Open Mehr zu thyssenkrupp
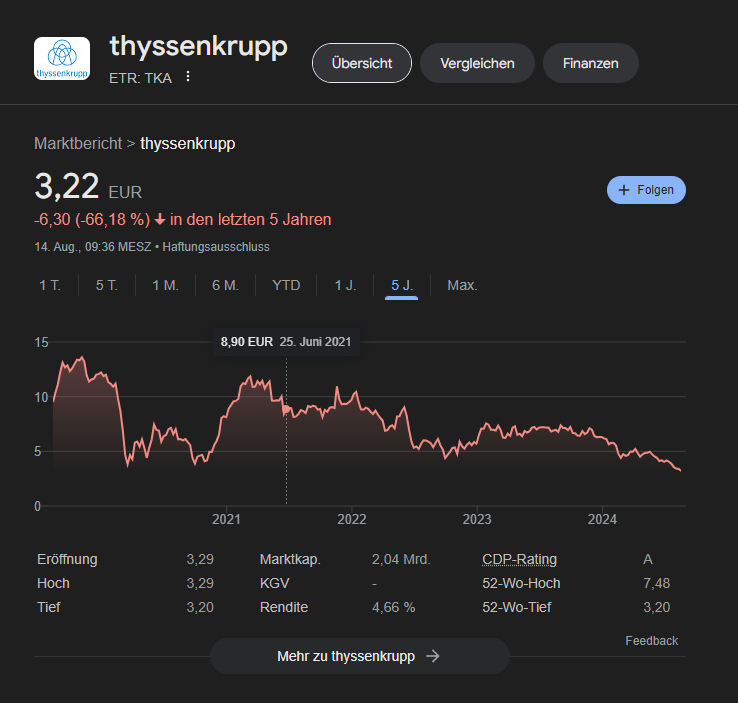Image resolution: width=738 pixels, height=703 pixels. click(360, 656)
